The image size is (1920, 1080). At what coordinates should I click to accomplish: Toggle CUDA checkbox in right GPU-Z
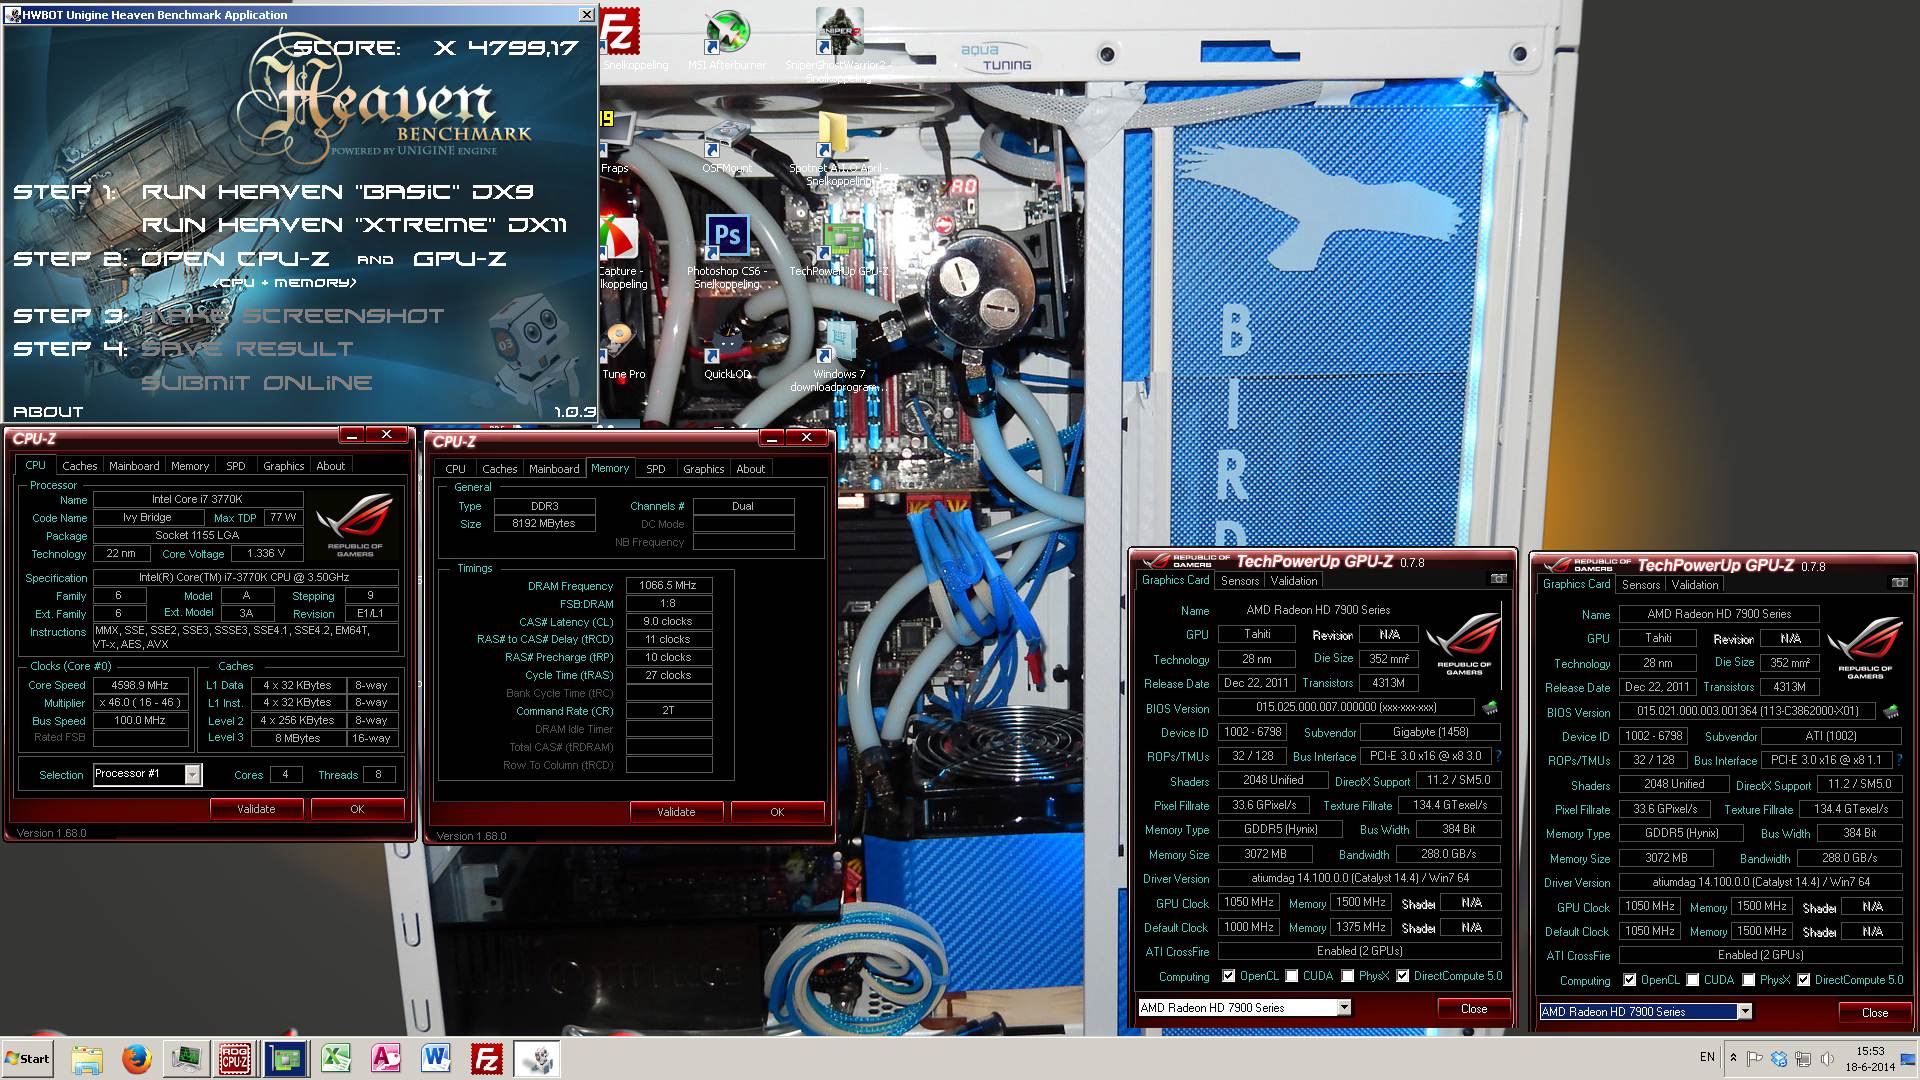(1693, 980)
